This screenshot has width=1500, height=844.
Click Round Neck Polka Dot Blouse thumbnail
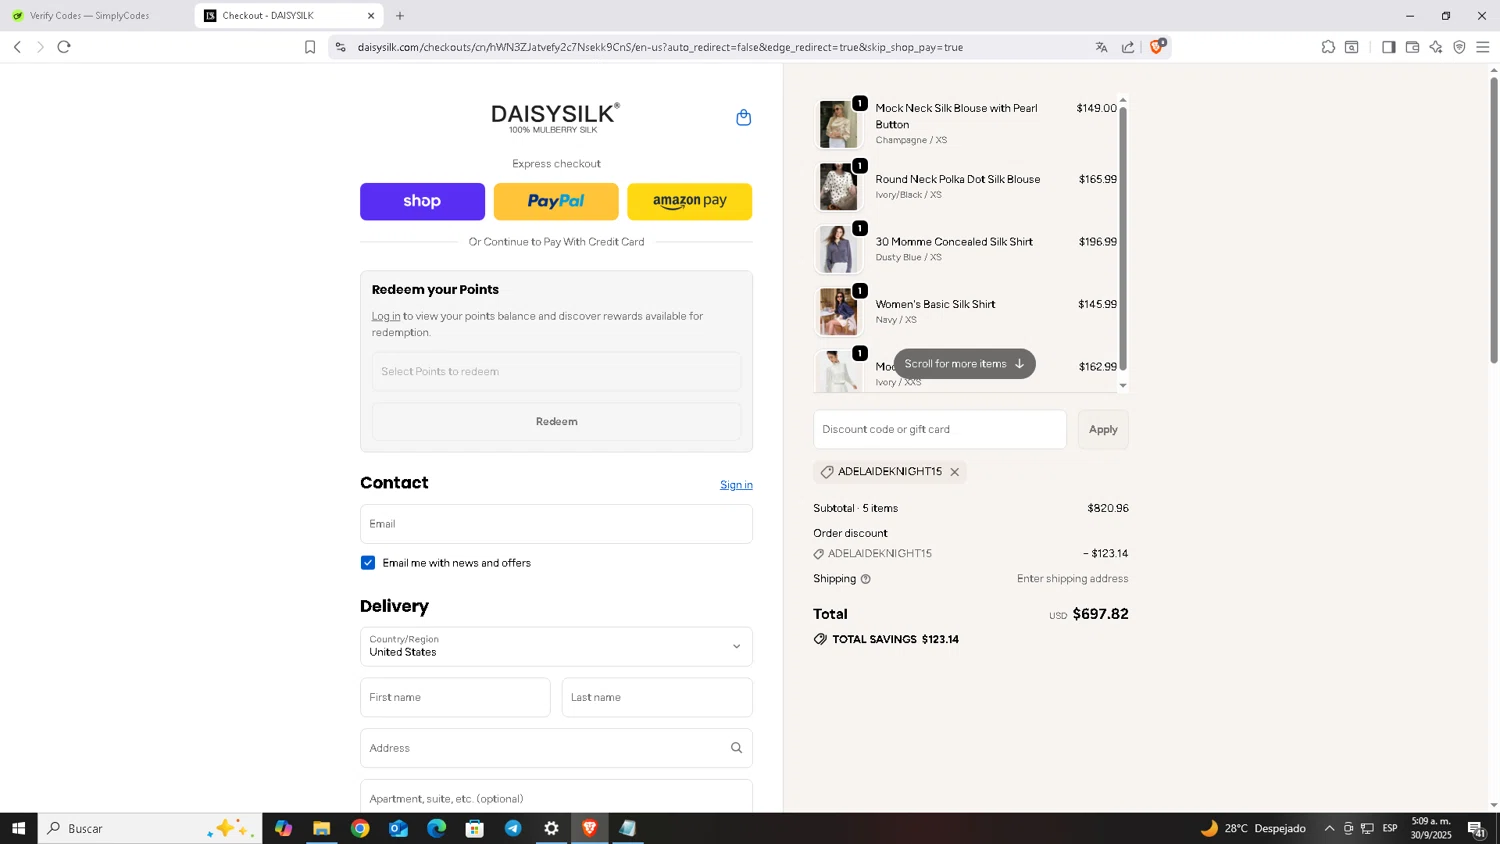click(x=838, y=187)
